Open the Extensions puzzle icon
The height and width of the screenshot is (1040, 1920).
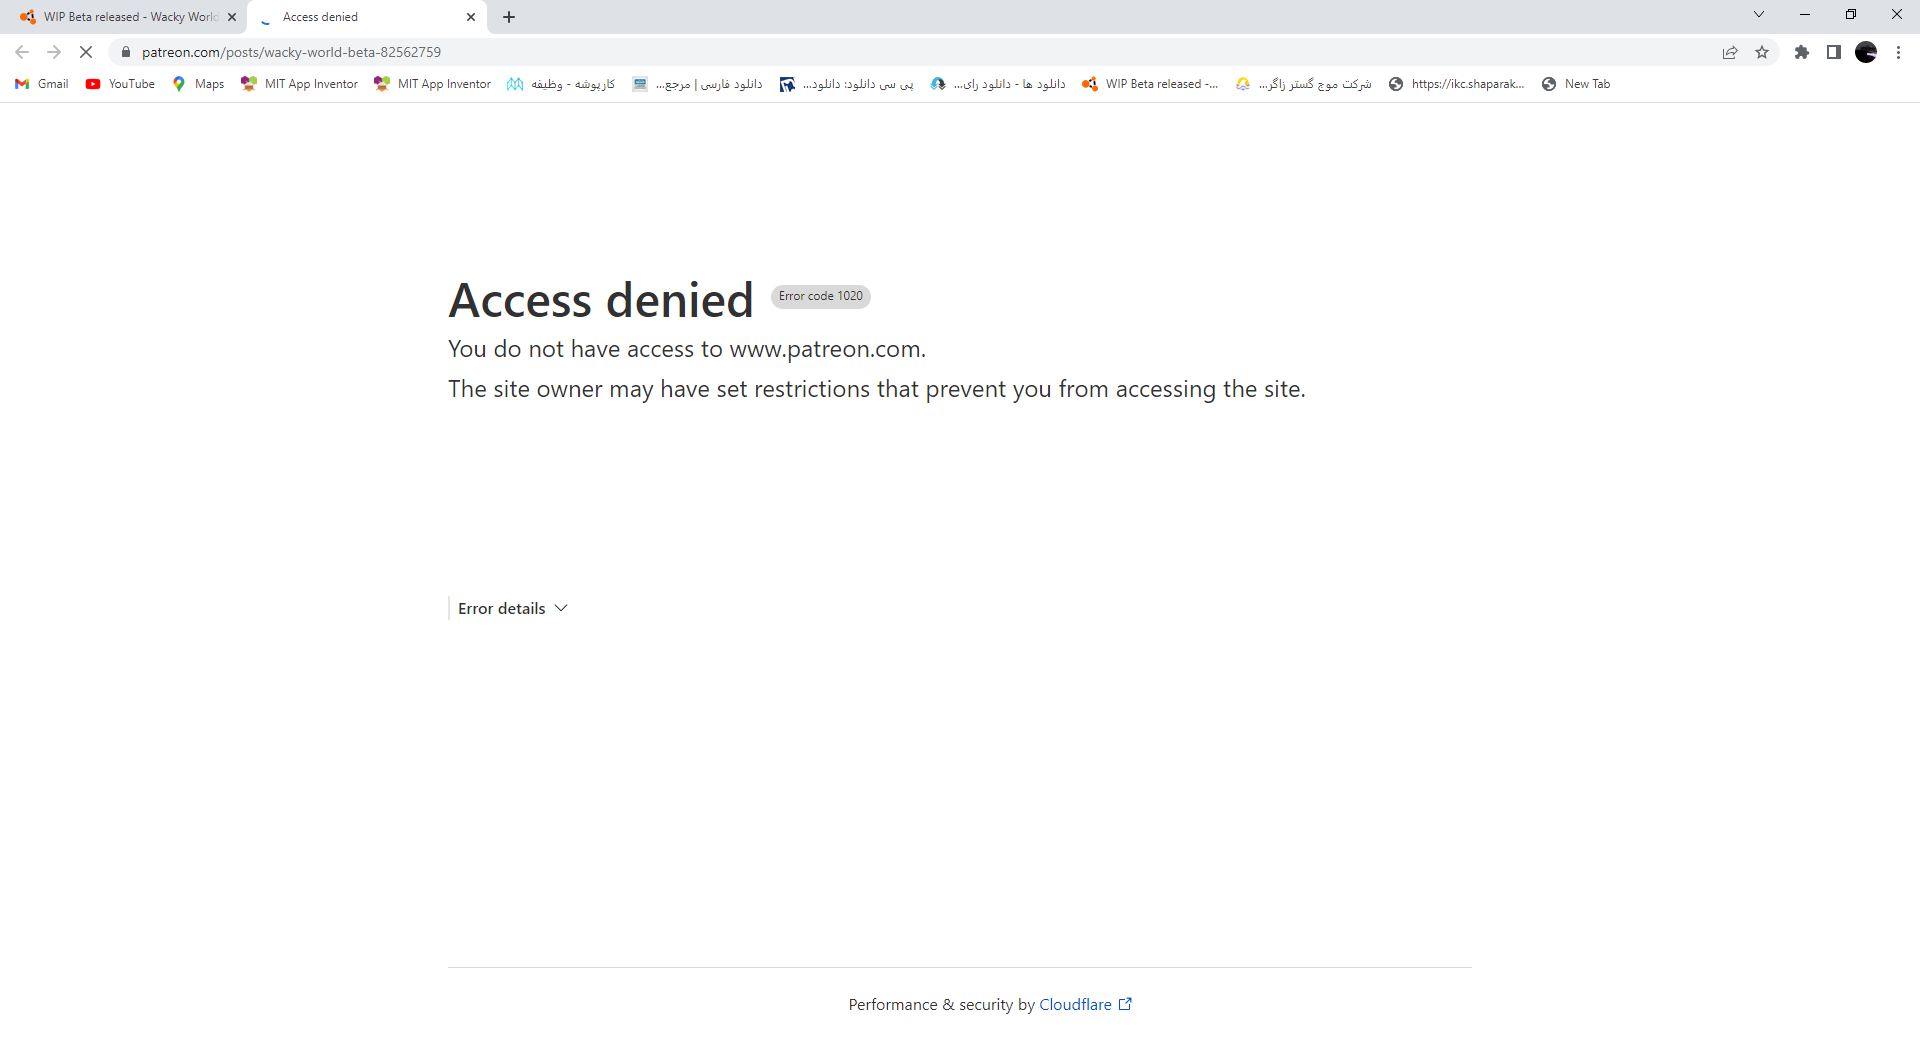pos(1802,52)
